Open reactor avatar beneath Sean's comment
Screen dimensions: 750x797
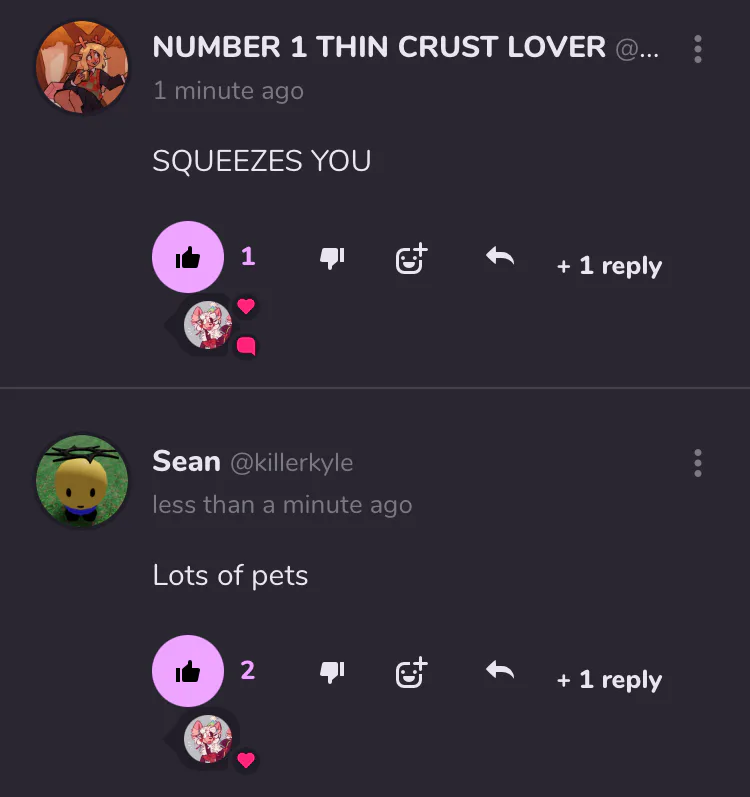click(208, 739)
